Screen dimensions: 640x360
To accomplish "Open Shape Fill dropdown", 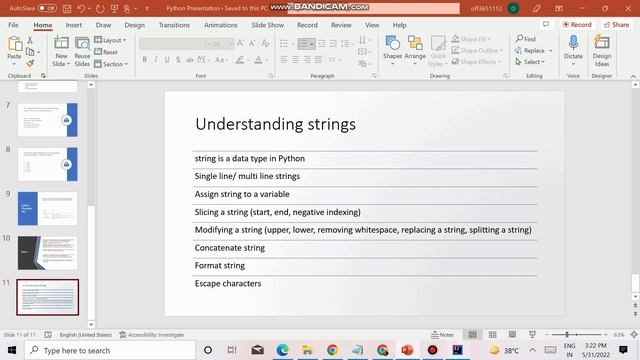I will click(x=471, y=39).
